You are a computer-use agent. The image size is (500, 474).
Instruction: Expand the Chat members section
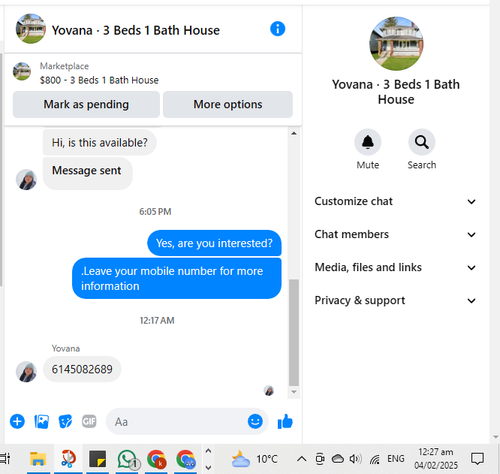click(x=395, y=234)
